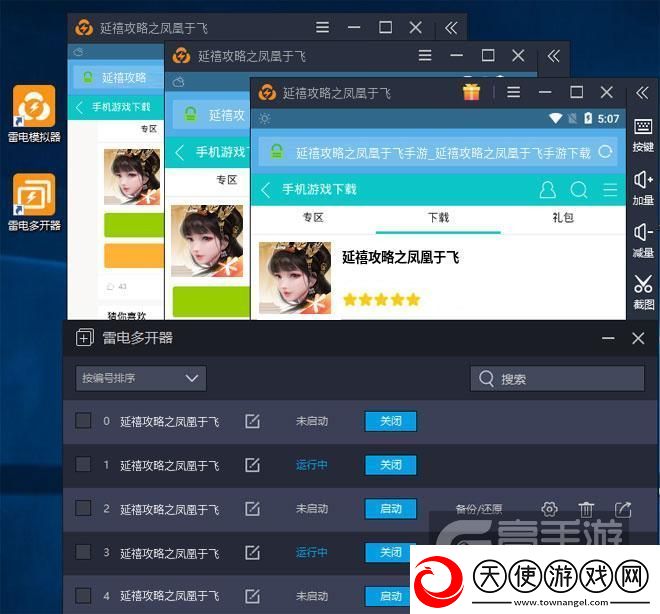Open 备份/还原 for emulator 2

479,509
